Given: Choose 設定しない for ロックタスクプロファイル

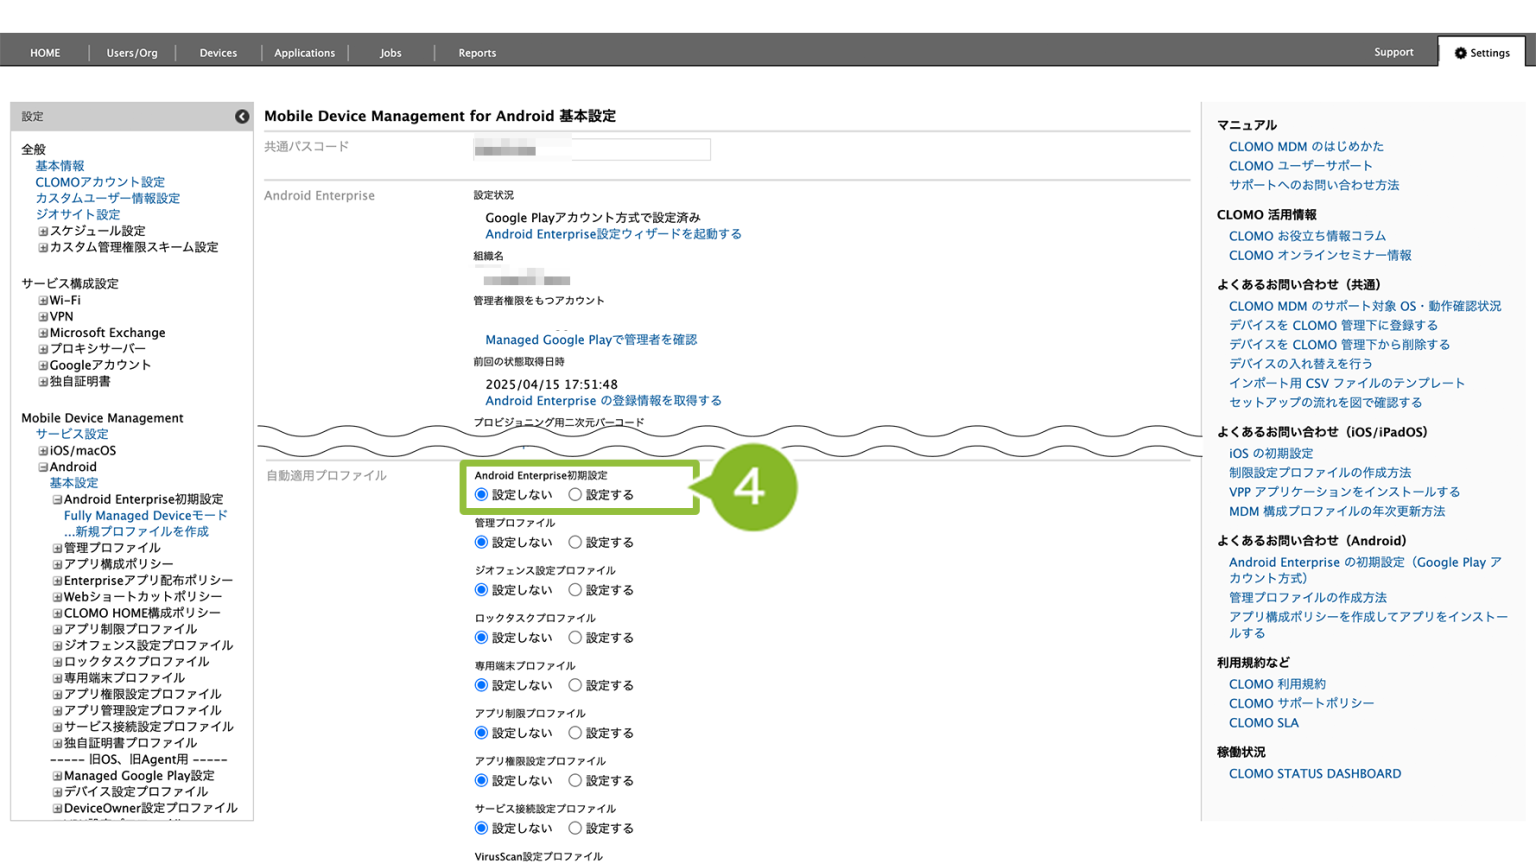Looking at the screenshot, I should [481, 638].
